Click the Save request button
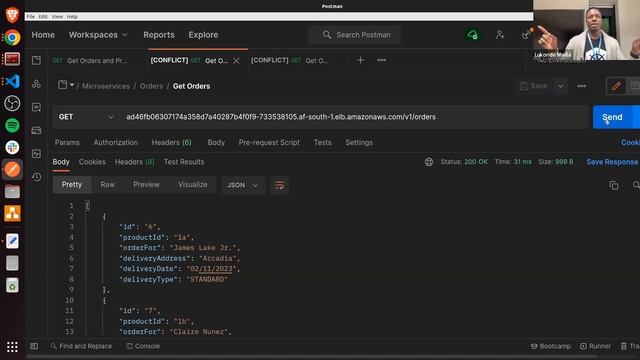This screenshot has height=360, width=640. pyautogui.click(x=534, y=86)
